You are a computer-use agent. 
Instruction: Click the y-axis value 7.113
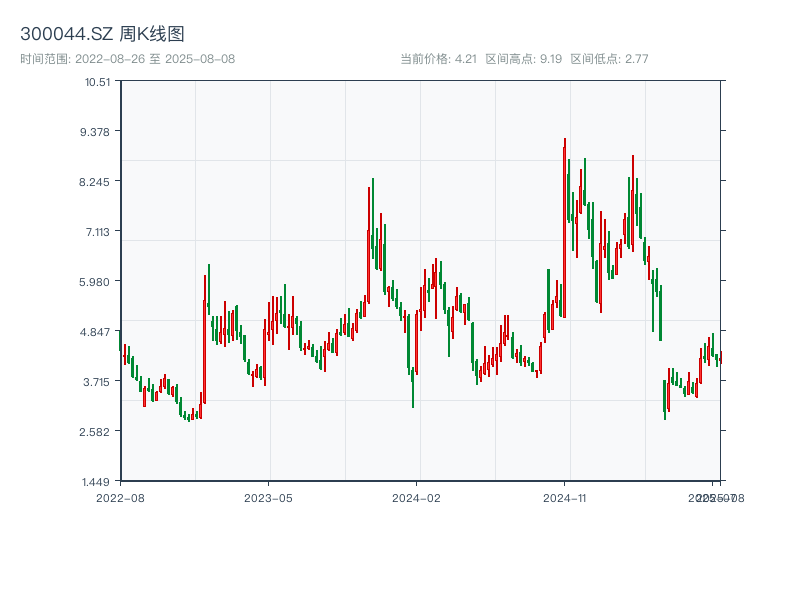point(97,232)
